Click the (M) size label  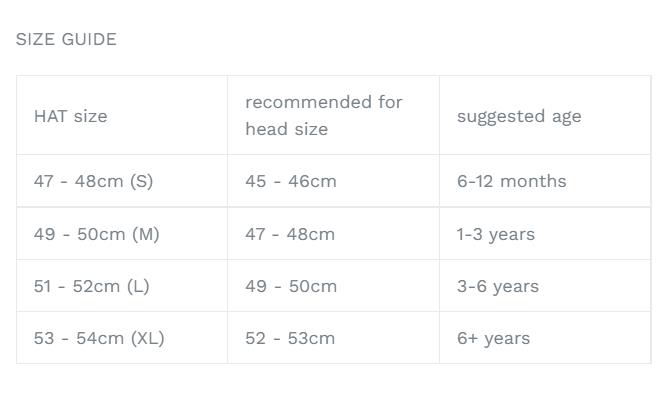(146, 234)
